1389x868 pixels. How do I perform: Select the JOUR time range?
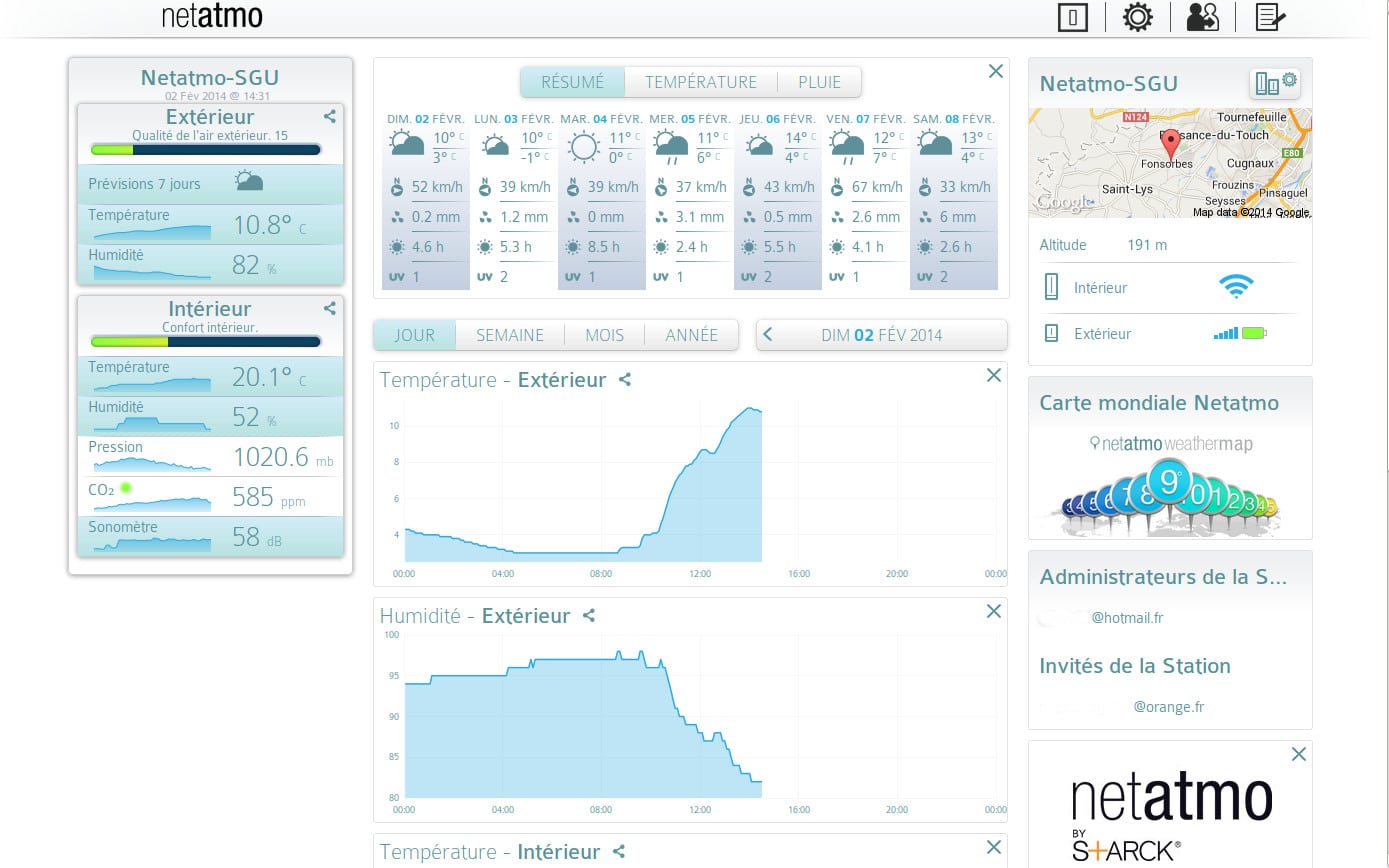[x=415, y=335]
